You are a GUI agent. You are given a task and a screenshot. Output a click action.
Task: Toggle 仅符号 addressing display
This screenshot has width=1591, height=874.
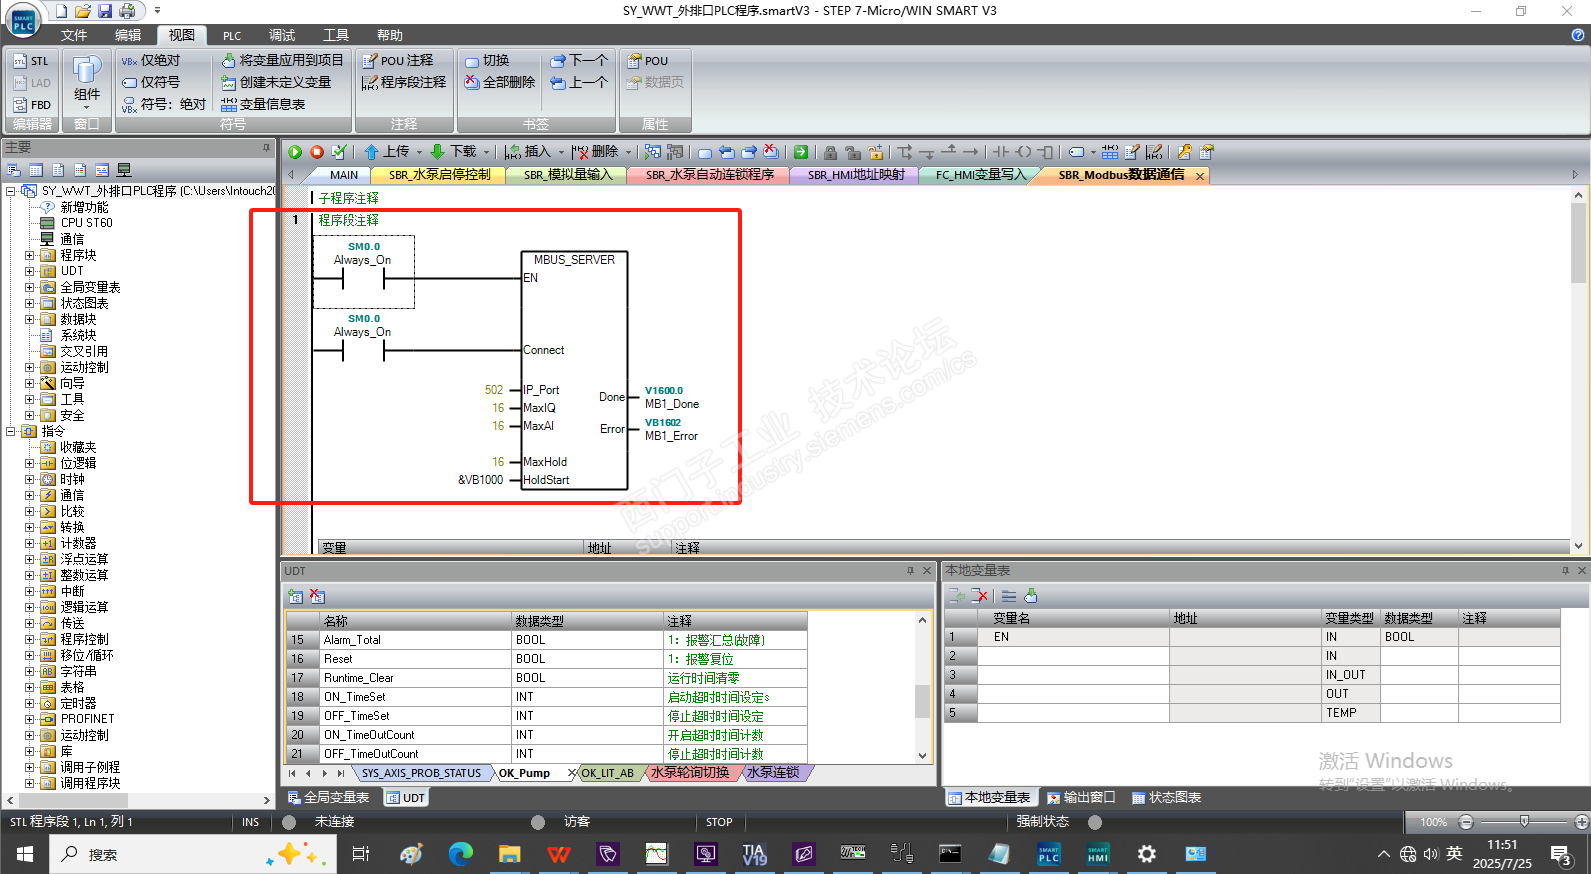(151, 82)
